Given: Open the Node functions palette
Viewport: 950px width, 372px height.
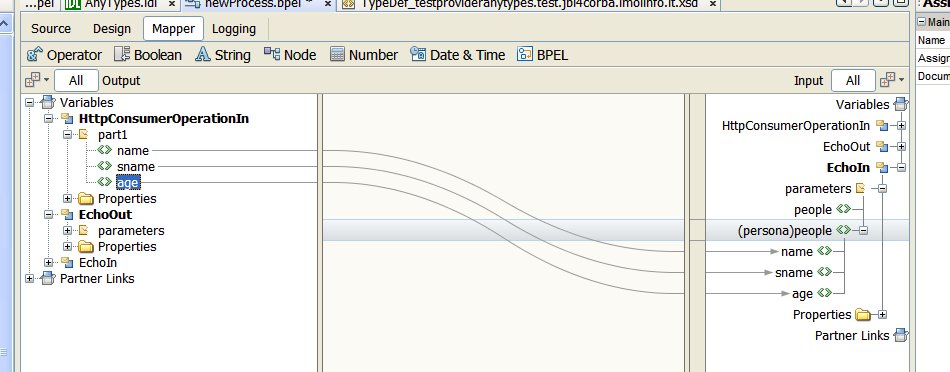Looking at the screenshot, I should coord(290,55).
